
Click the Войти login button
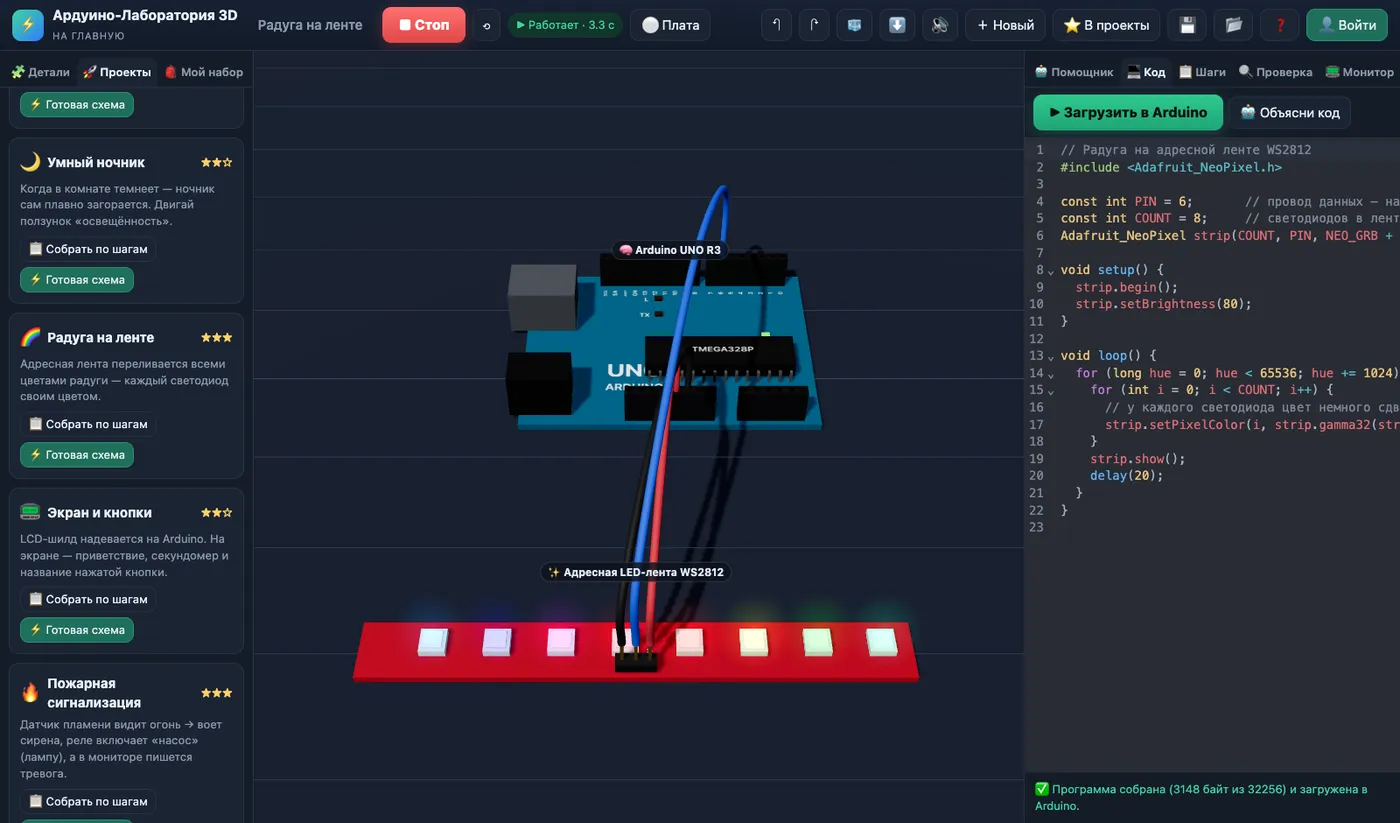click(x=1346, y=25)
